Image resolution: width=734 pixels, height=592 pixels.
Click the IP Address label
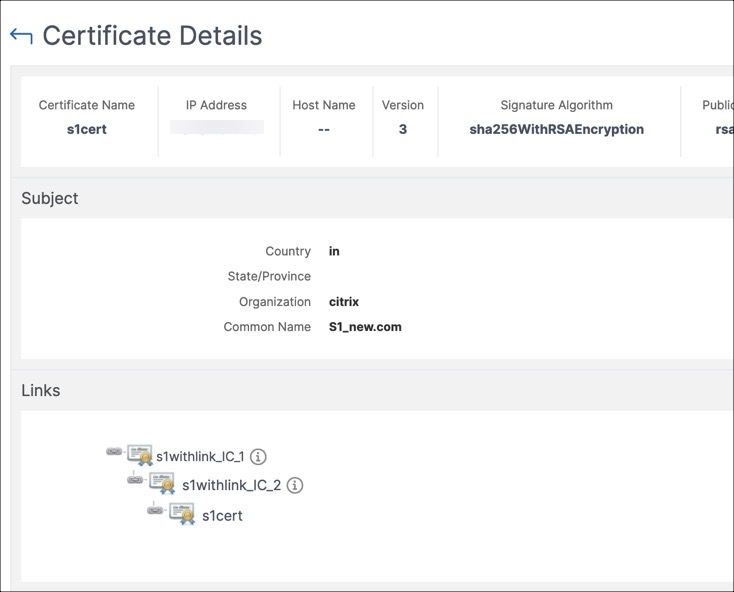[216, 105]
